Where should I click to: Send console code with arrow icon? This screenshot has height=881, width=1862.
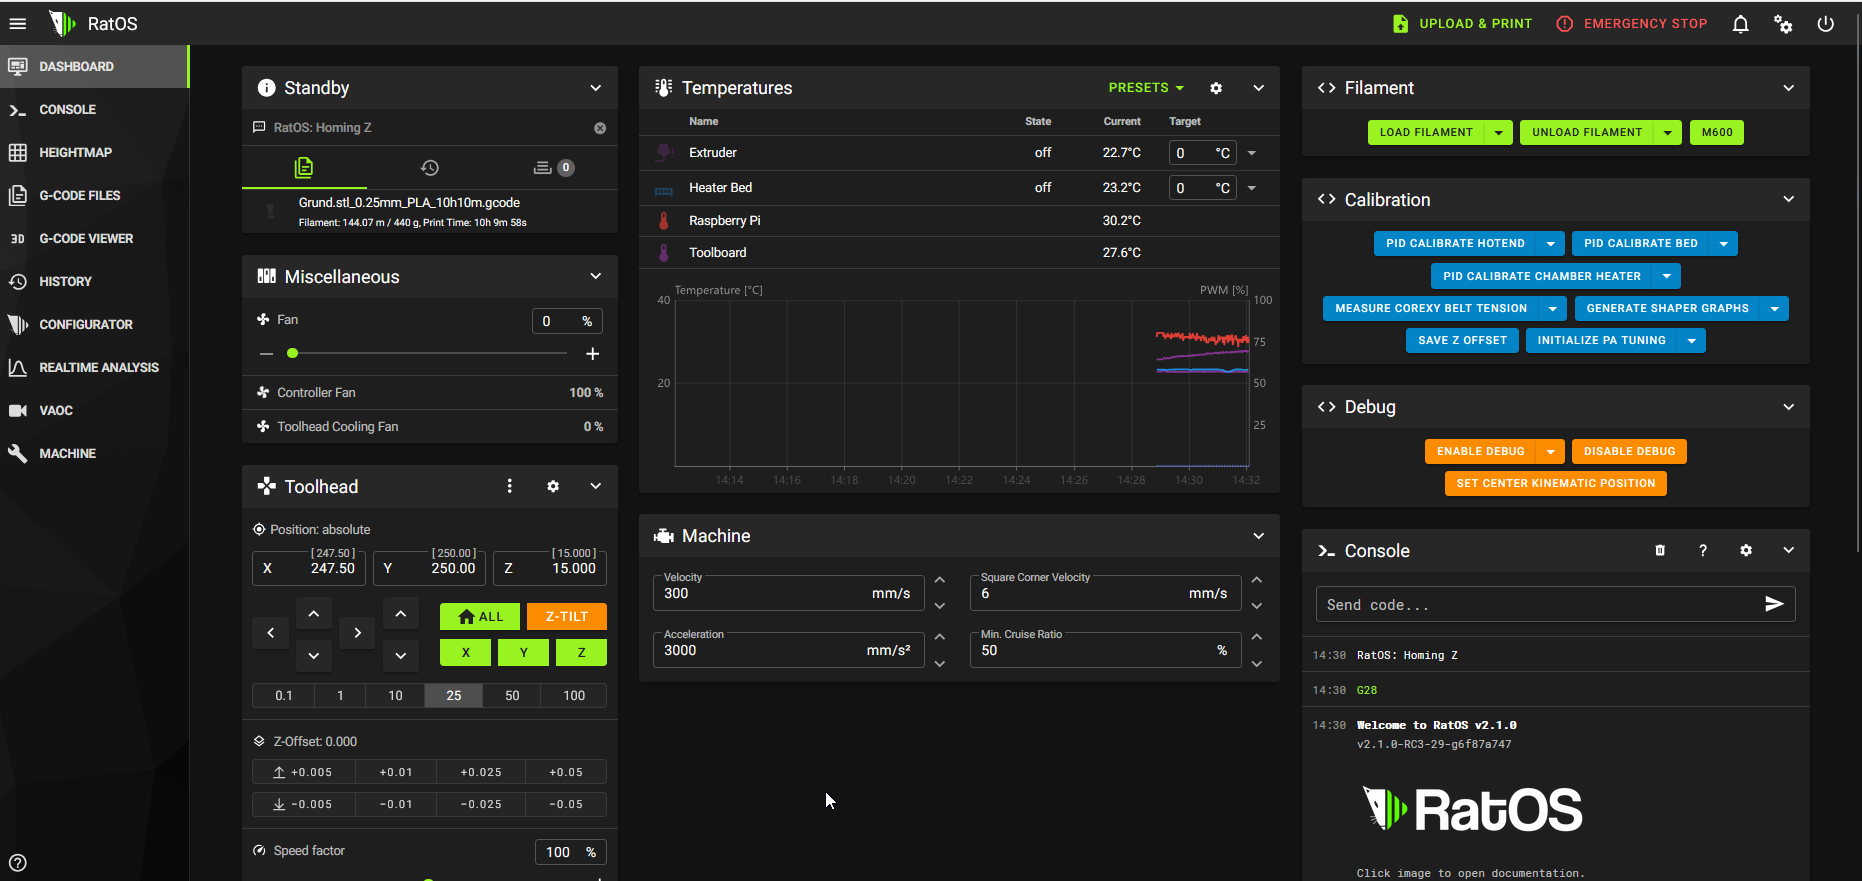(1773, 604)
